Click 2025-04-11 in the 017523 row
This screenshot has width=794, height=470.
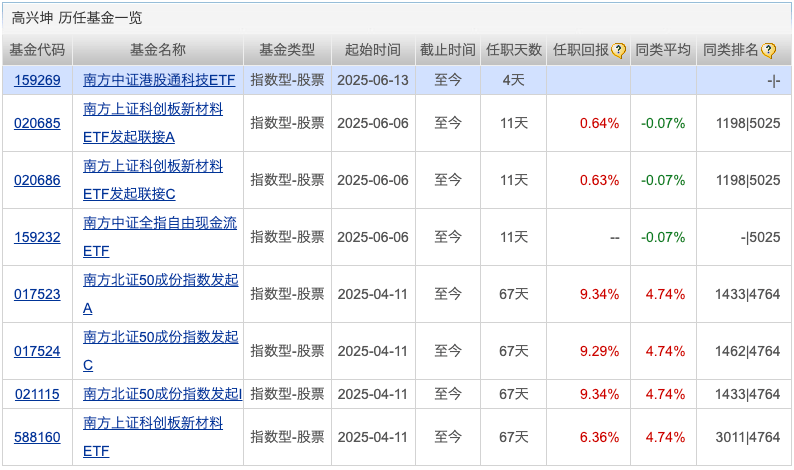pyautogui.click(x=373, y=294)
